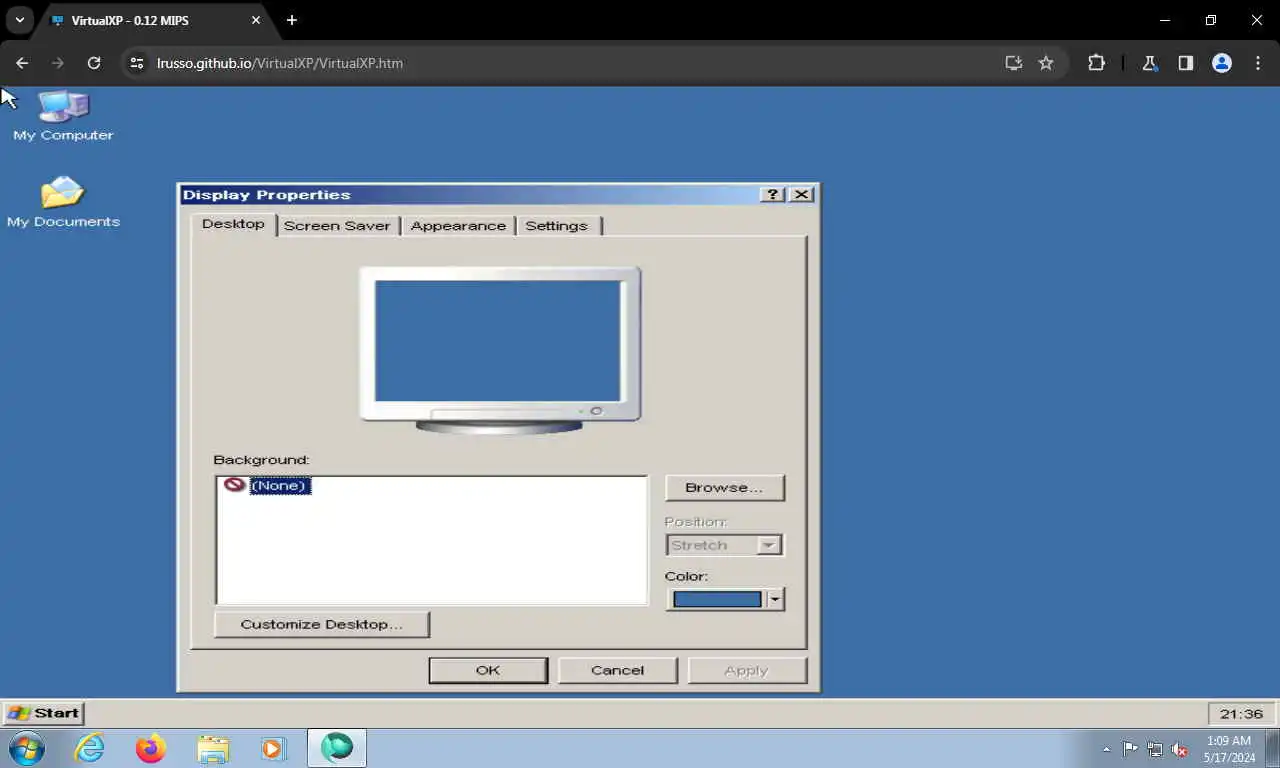This screenshot has height=768, width=1280.
Task: Go back in browser
Action: [x=22, y=63]
